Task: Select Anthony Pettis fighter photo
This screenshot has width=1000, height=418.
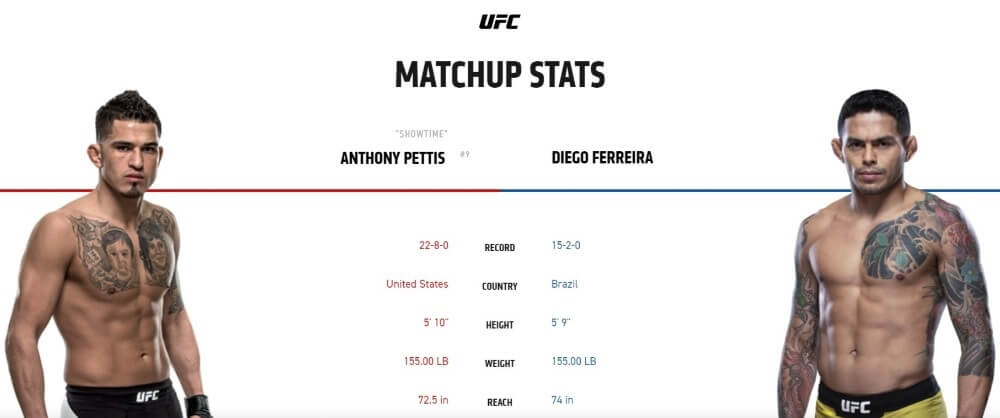Action: coord(108,254)
